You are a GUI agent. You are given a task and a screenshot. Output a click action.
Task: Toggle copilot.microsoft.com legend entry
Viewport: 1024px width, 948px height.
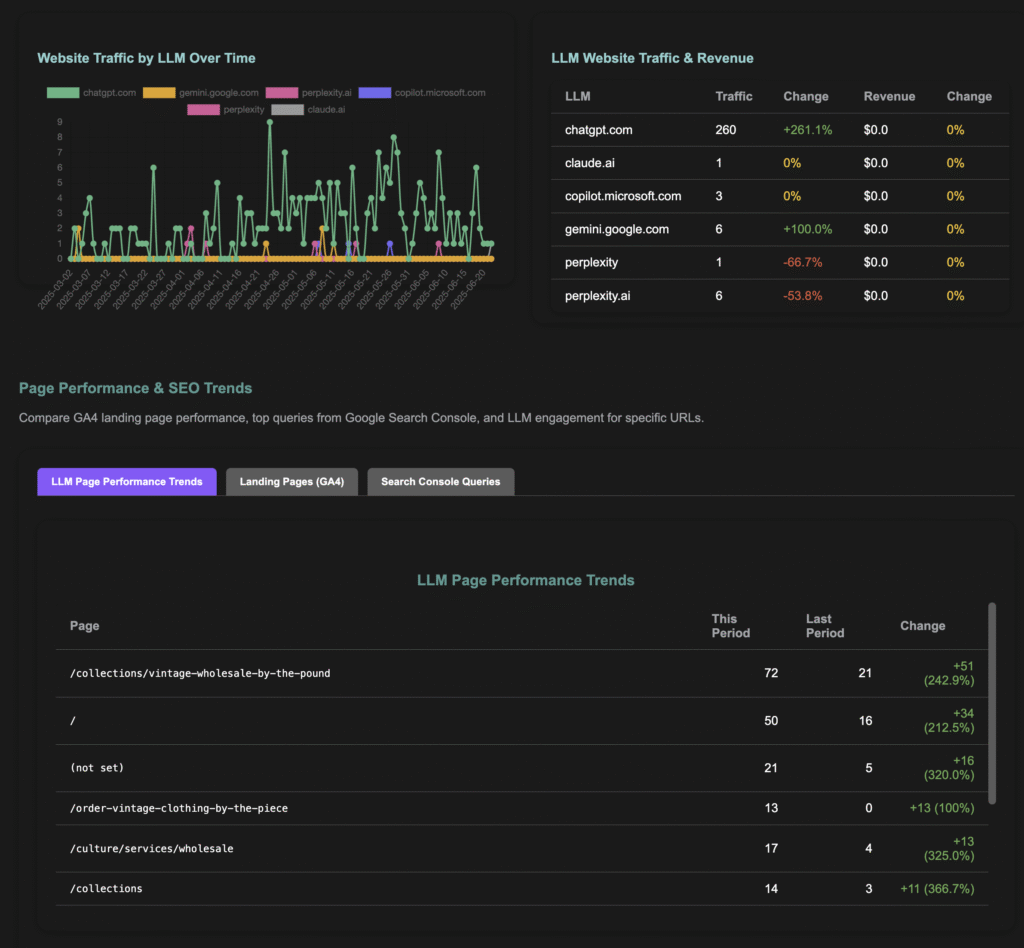click(x=421, y=93)
